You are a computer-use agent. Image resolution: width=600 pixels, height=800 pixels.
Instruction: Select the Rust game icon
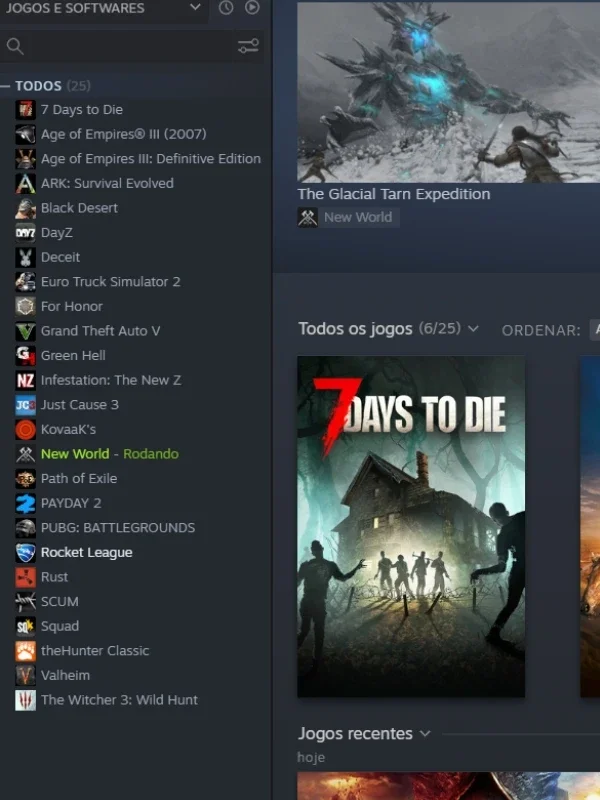pyautogui.click(x=25, y=577)
